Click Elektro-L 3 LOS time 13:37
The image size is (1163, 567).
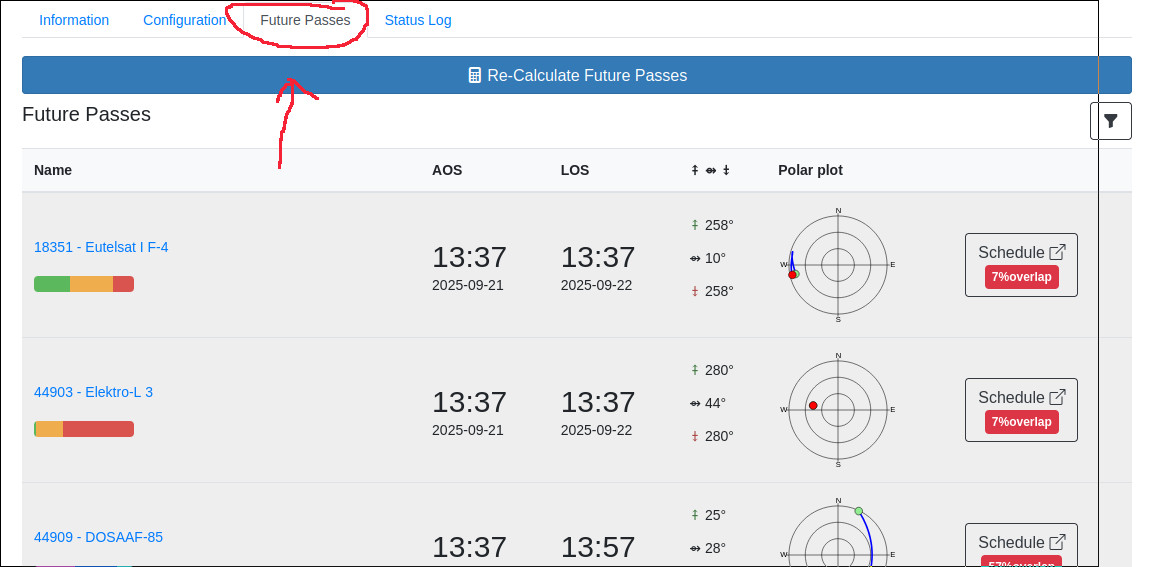tap(598, 402)
